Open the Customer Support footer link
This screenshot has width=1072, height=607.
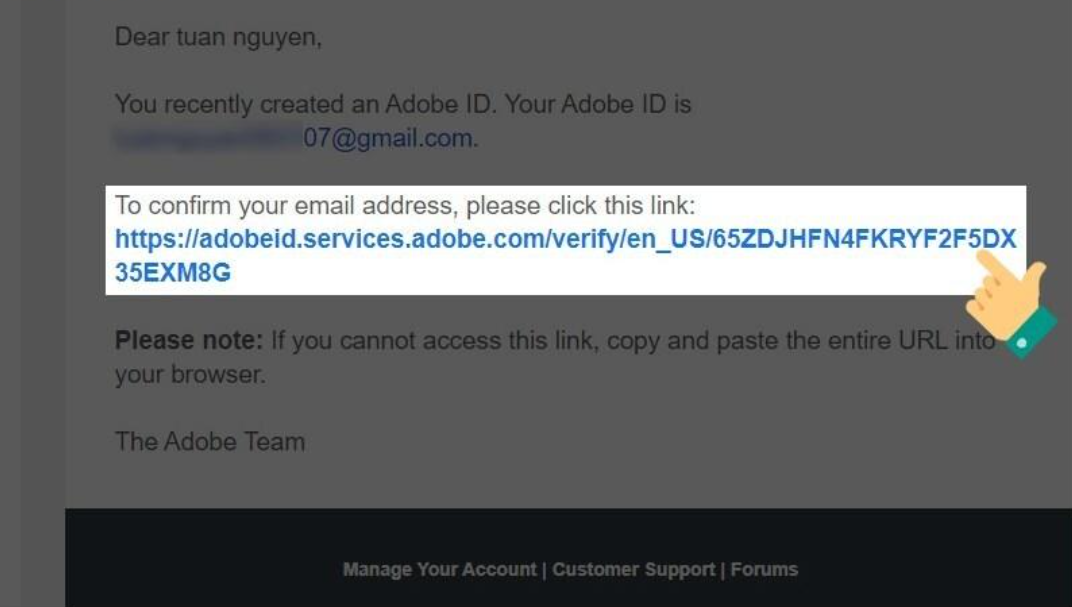(634, 569)
